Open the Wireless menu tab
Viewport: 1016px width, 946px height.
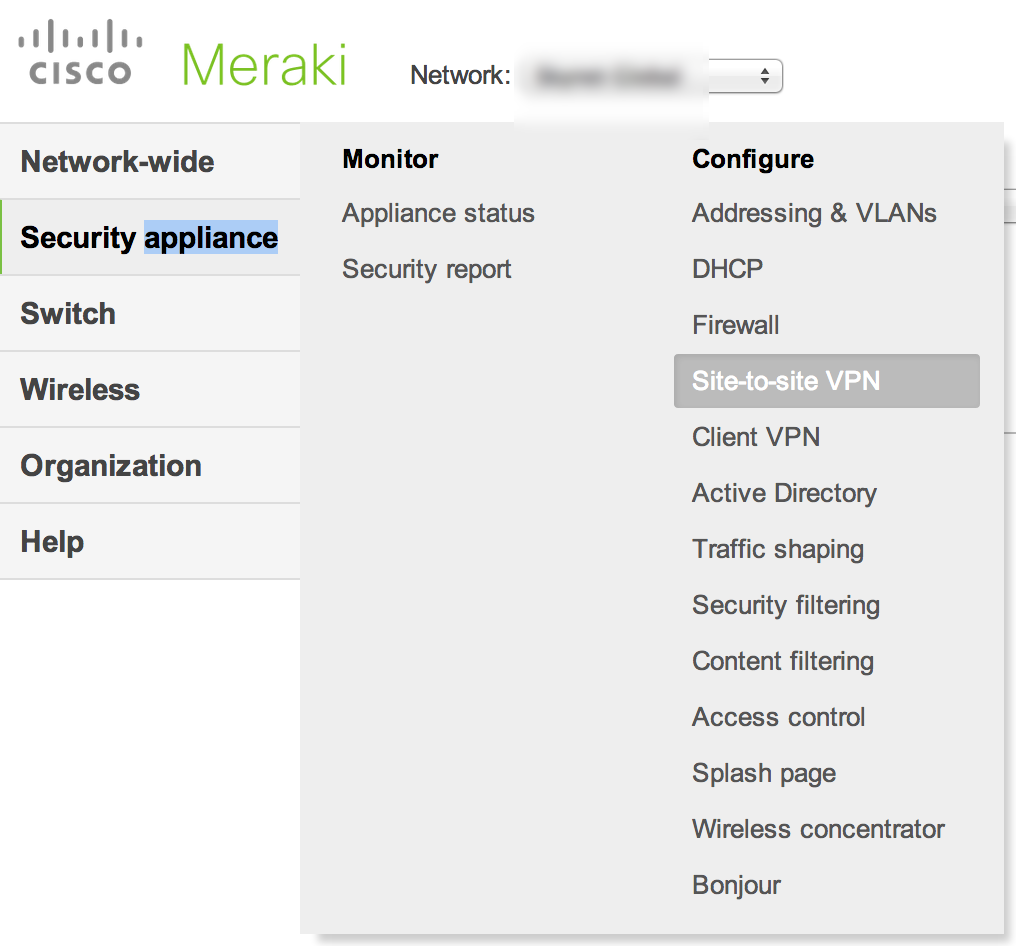80,390
